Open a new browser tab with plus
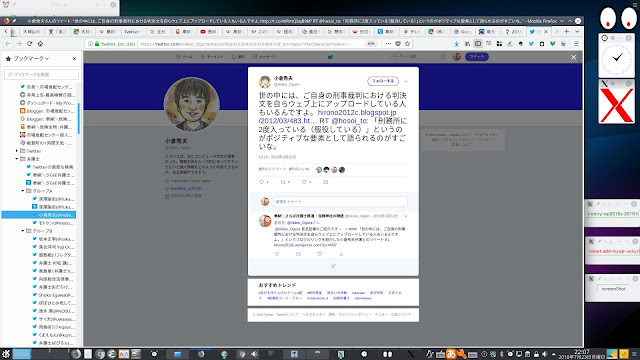 (567, 31)
